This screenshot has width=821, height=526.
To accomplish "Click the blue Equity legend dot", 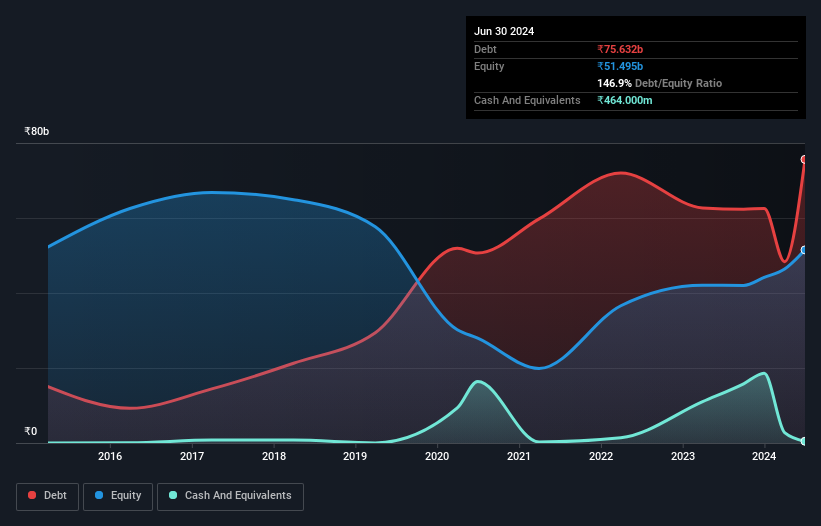I will [x=99, y=495].
